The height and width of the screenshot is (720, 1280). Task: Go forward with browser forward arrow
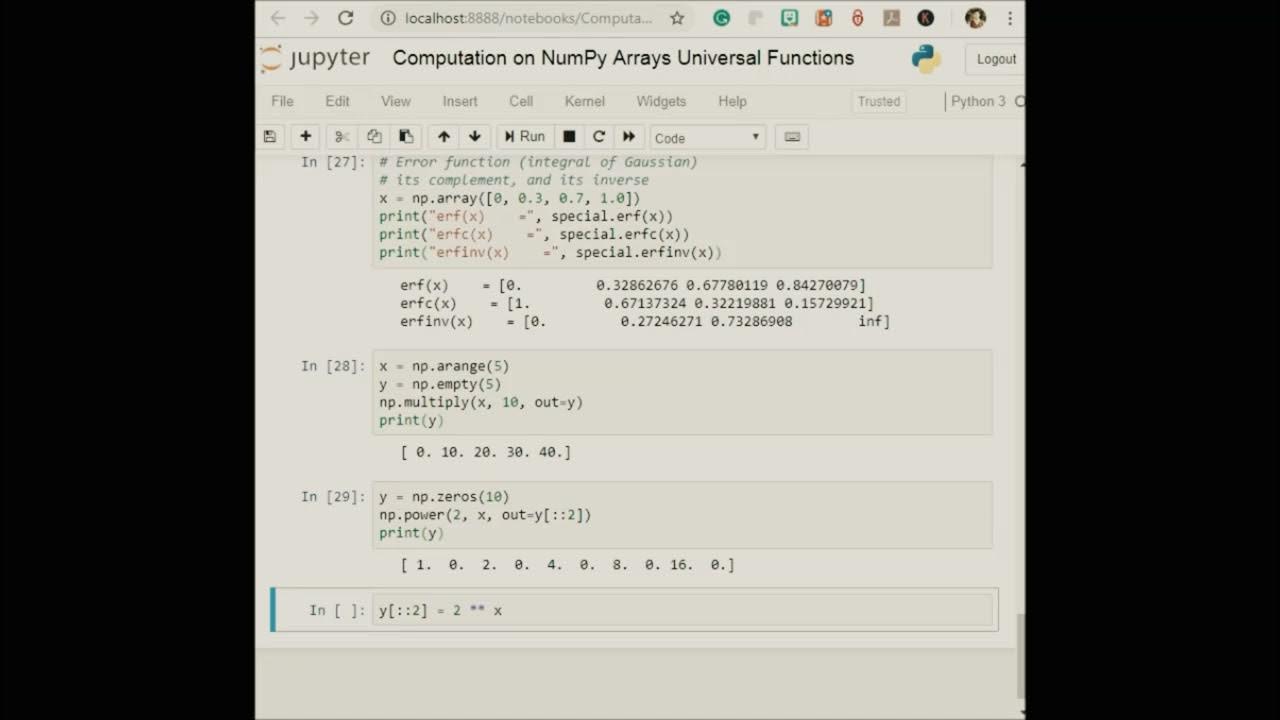point(312,18)
